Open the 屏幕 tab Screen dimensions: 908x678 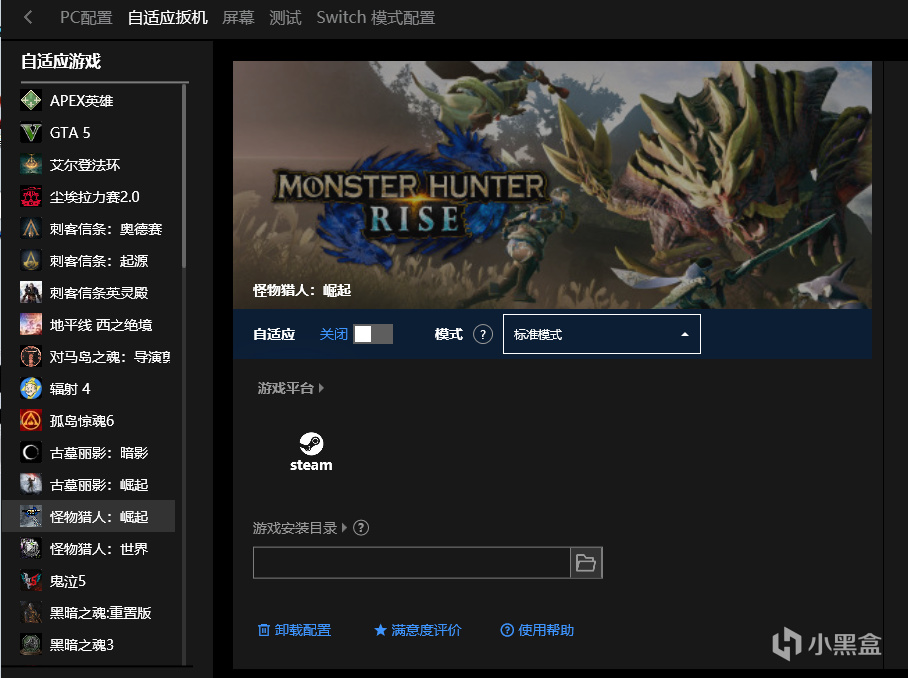(x=238, y=17)
